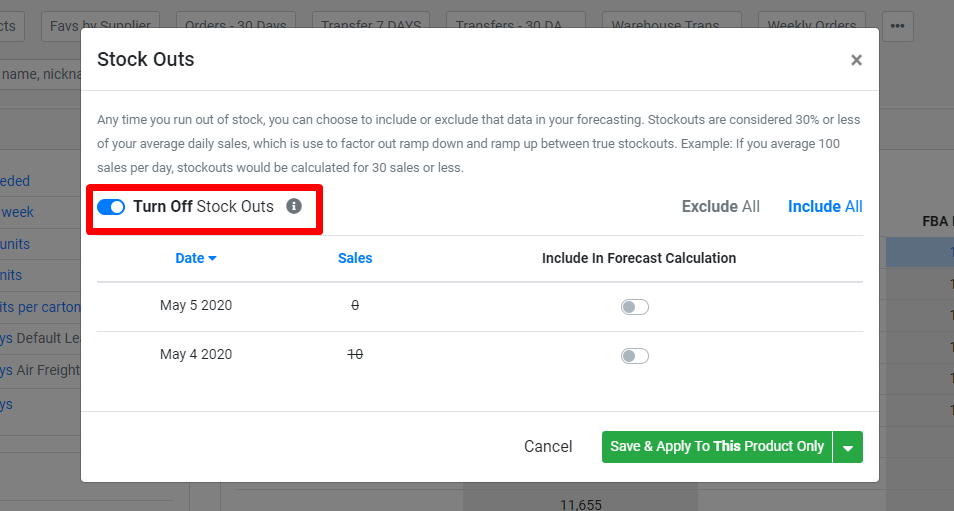Open the Transfer 7 DAYS tab
The width and height of the screenshot is (954, 511).
pyautogui.click(x=371, y=26)
